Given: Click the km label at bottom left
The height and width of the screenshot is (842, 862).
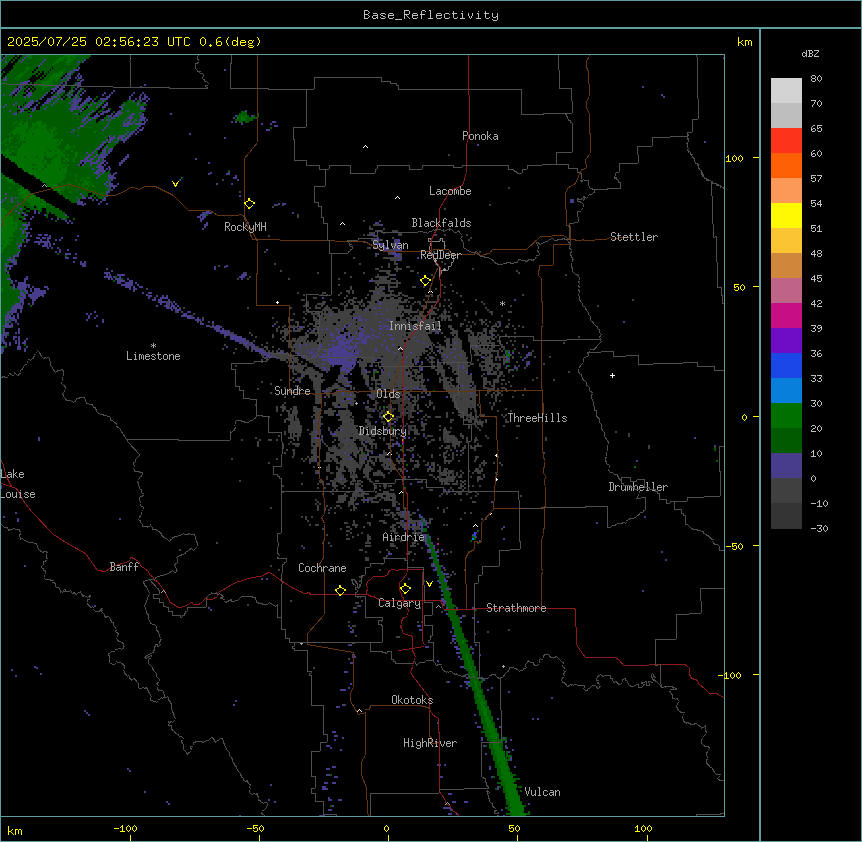Looking at the screenshot, I should (14, 831).
